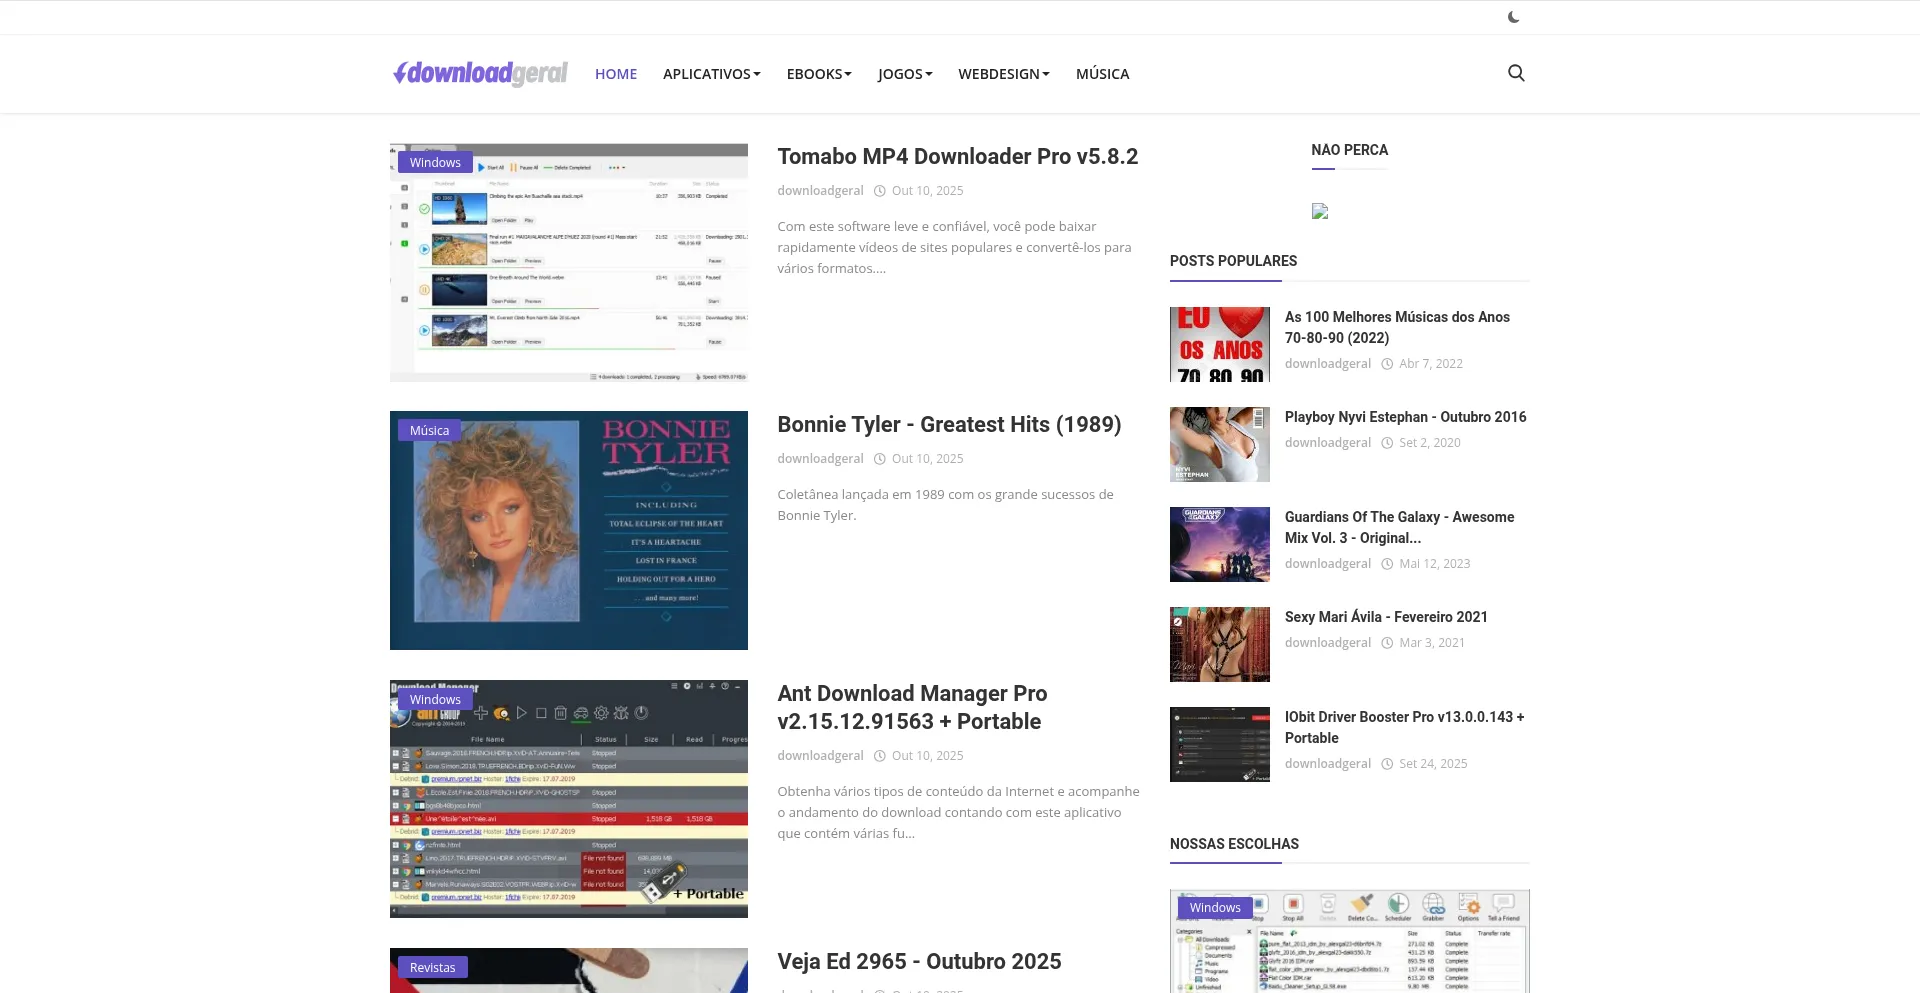
Task: Open IObit Driver Booster Pro popular post
Action: tap(1403, 727)
